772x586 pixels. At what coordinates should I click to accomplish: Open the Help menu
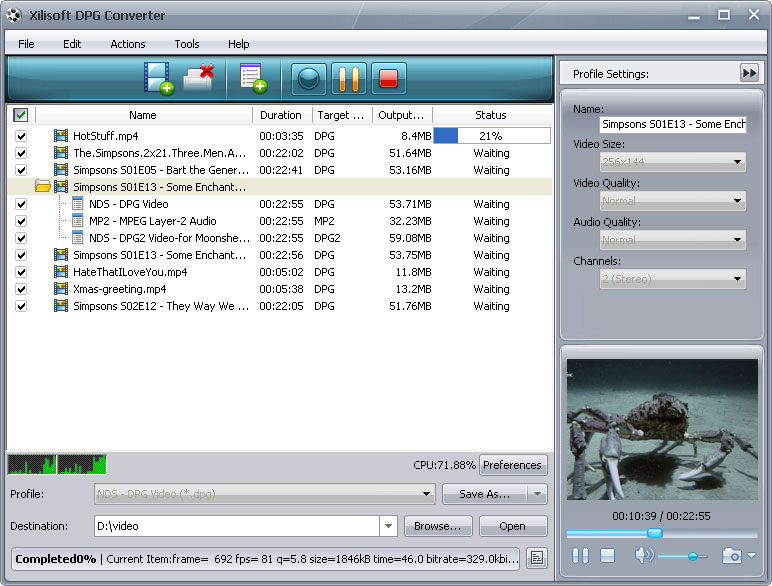(238, 44)
